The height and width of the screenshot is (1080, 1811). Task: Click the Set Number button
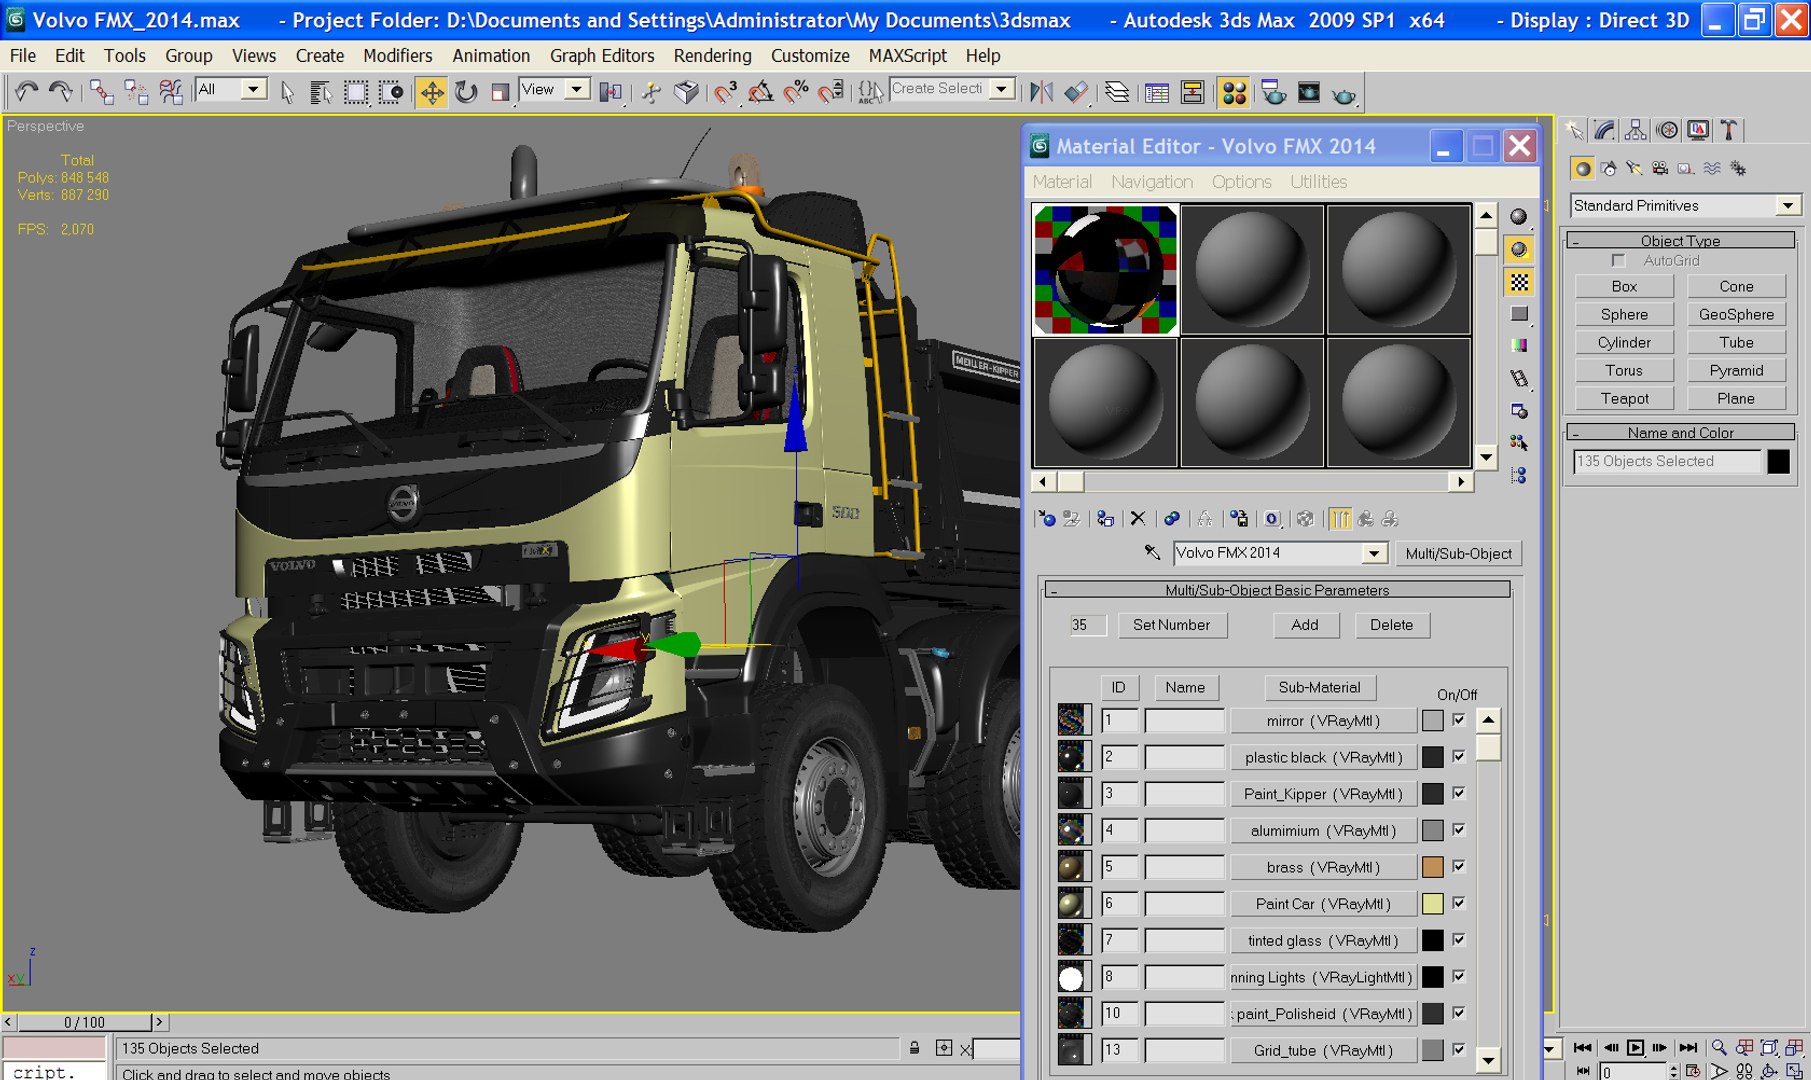point(1171,625)
